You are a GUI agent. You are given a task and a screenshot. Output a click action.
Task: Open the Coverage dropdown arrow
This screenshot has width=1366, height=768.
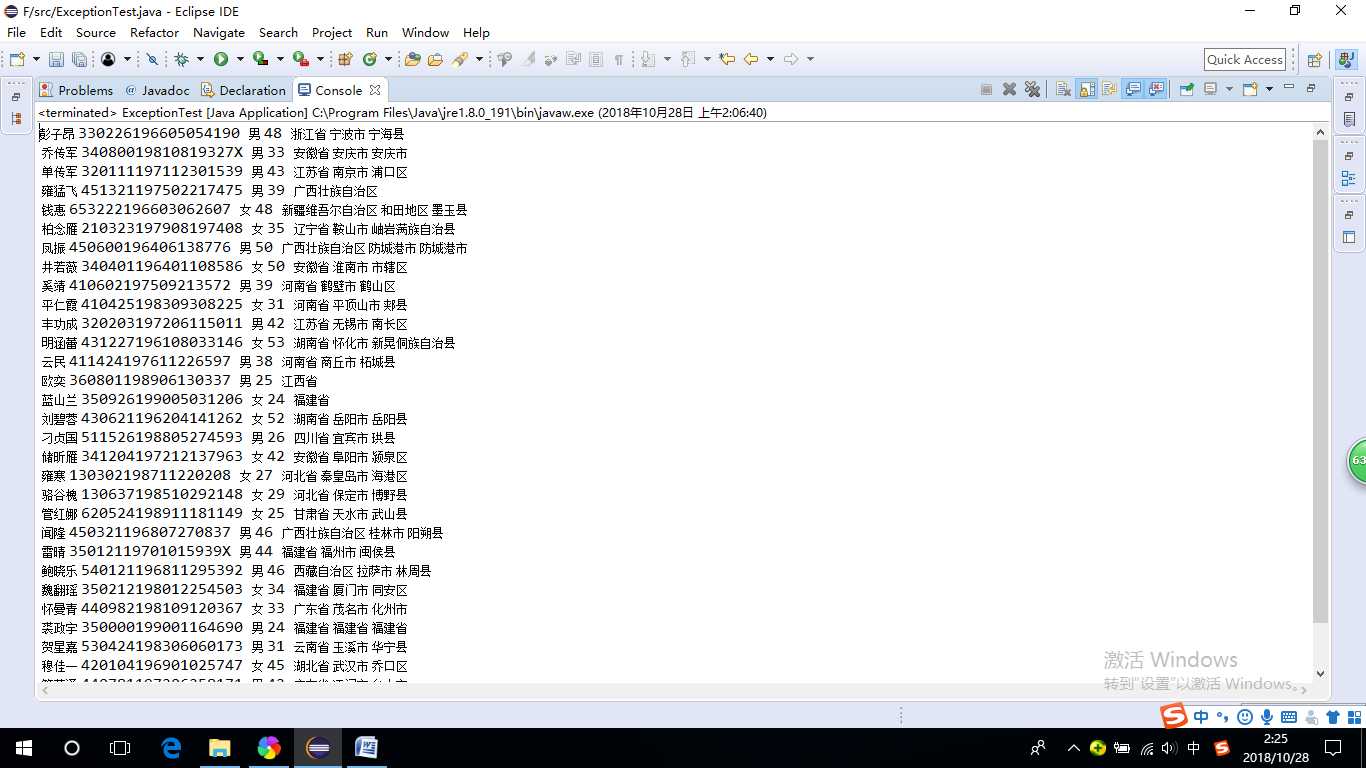(280, 59)
